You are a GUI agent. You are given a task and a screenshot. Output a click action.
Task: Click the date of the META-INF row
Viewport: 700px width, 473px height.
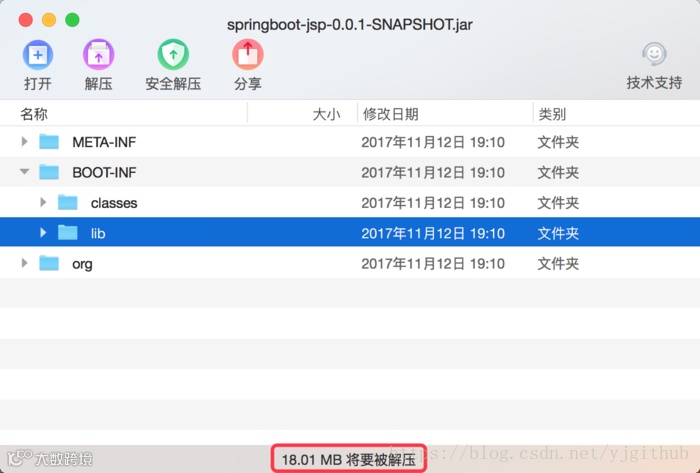(433, 142)
